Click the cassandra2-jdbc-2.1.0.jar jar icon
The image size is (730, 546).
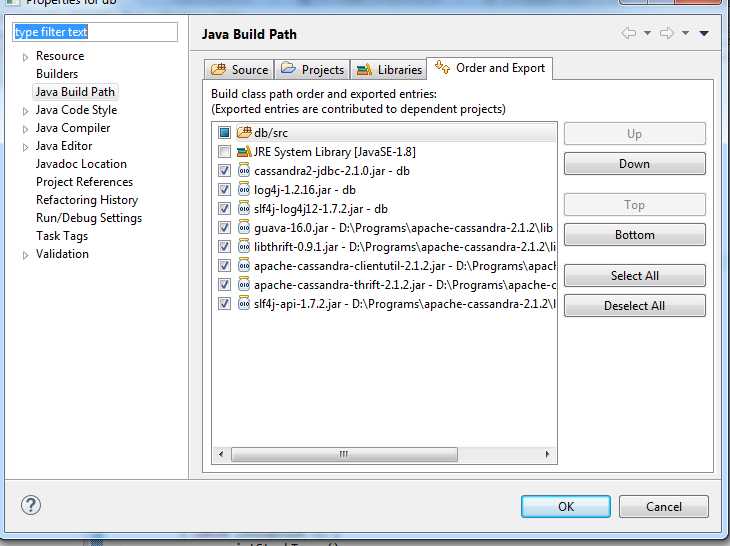244,171
